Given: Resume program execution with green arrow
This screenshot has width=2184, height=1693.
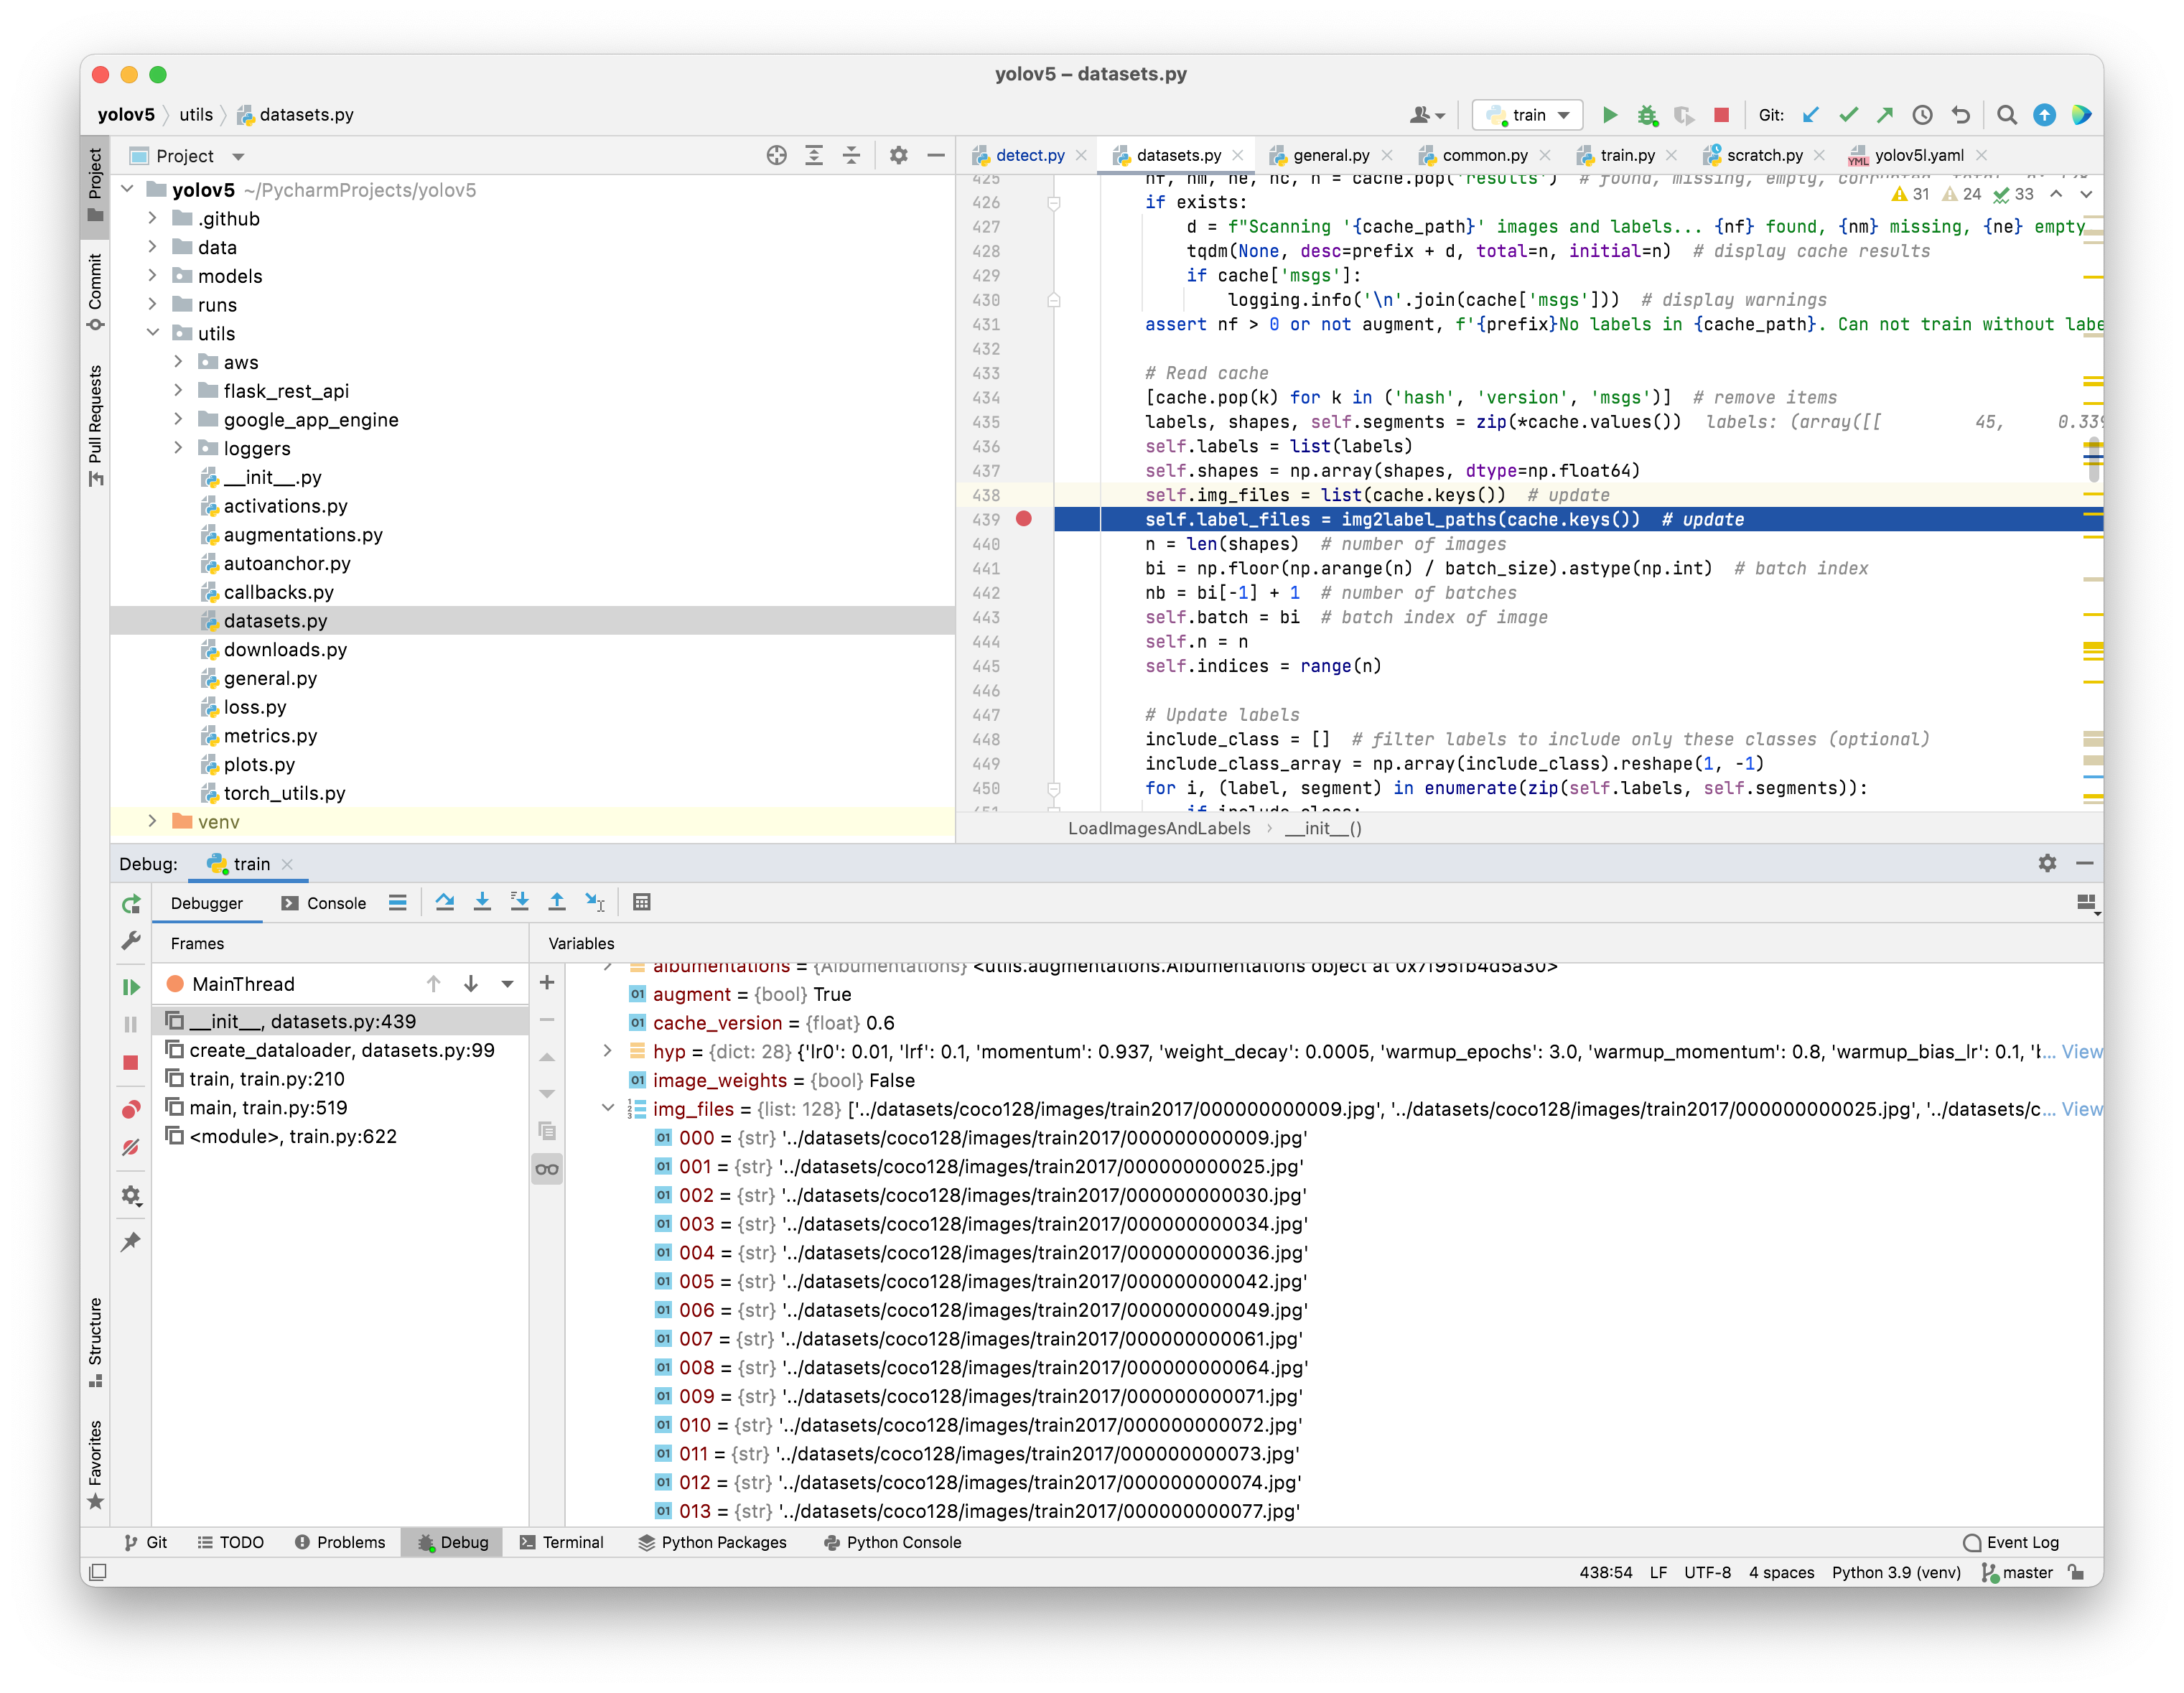Looking at the screenshot, I should (130, 986).
